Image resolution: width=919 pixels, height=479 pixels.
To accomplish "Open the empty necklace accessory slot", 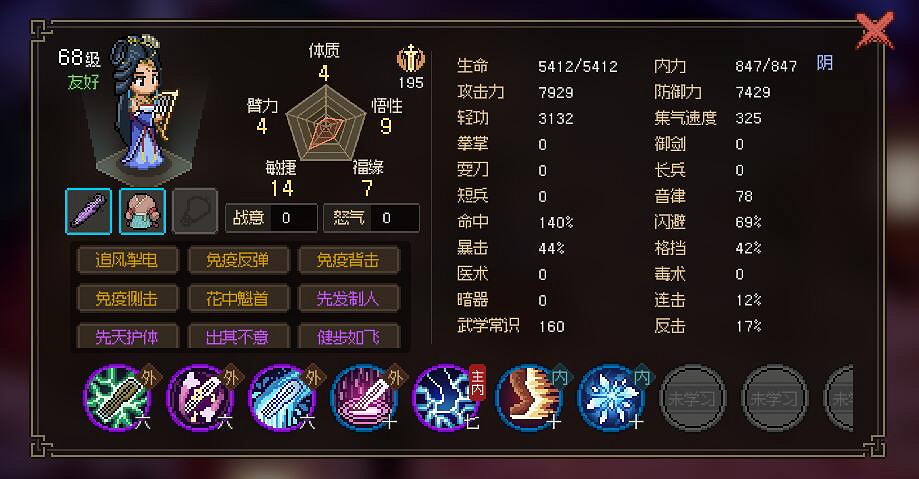I will pyautogui.click(x=196, y=212).
